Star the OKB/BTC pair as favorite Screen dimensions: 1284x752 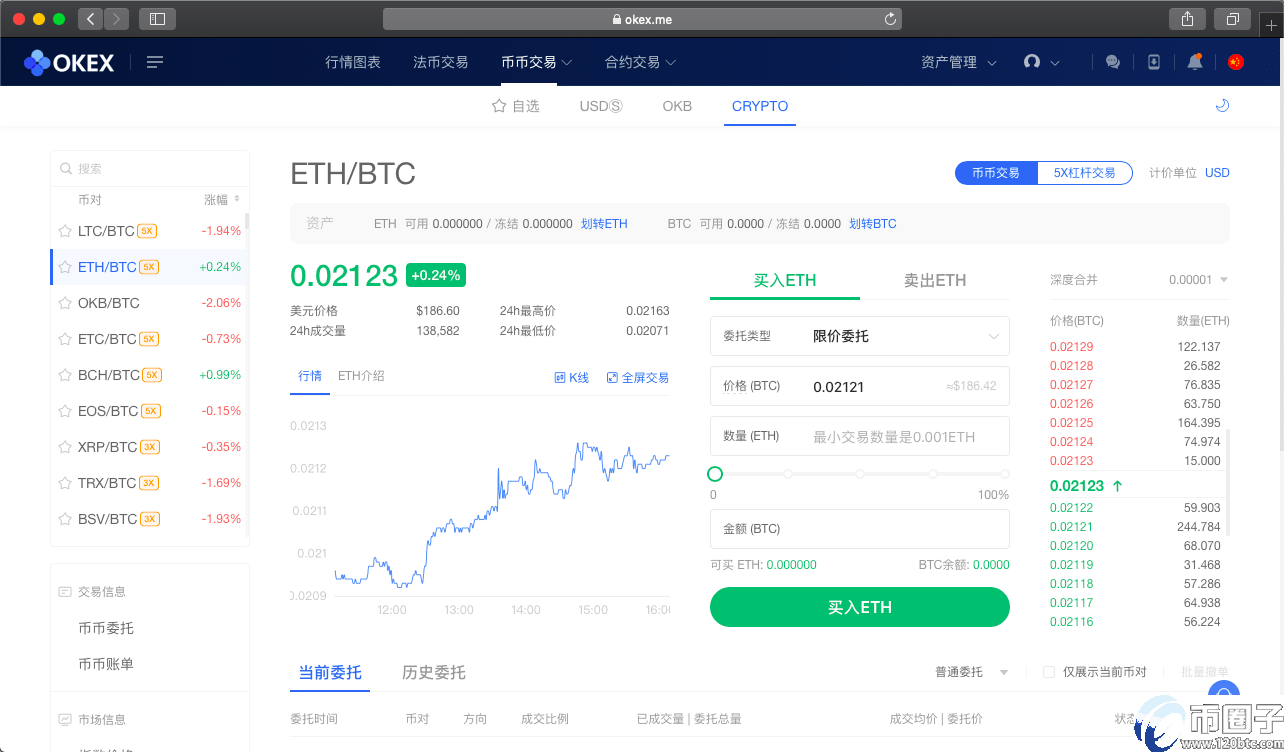click(x=65, y=303)
